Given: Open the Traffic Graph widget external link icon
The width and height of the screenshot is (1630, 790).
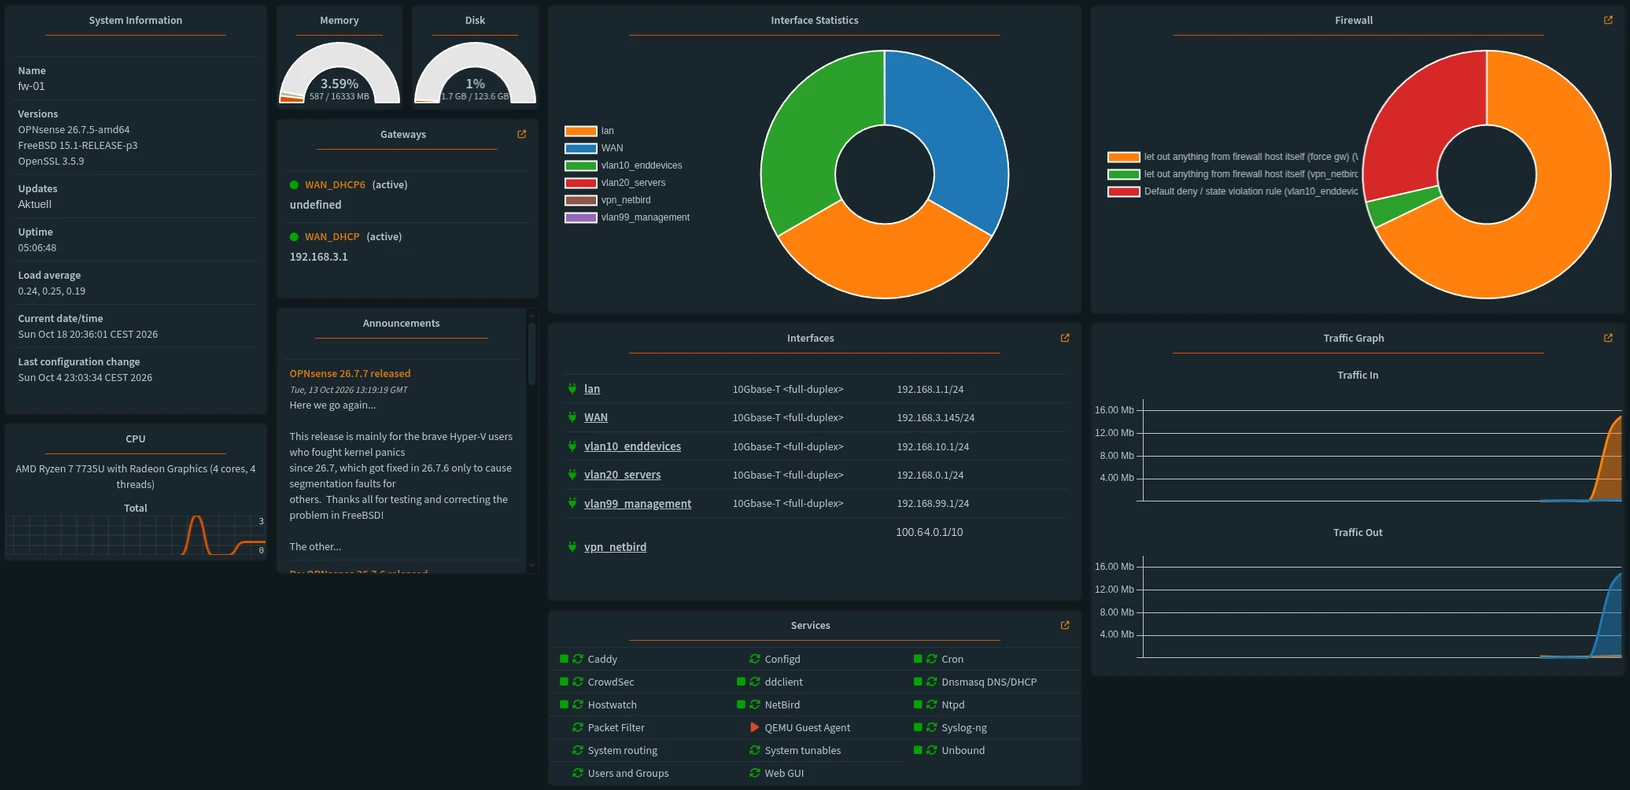Looking at the screenshot, I should [1608, 338].
